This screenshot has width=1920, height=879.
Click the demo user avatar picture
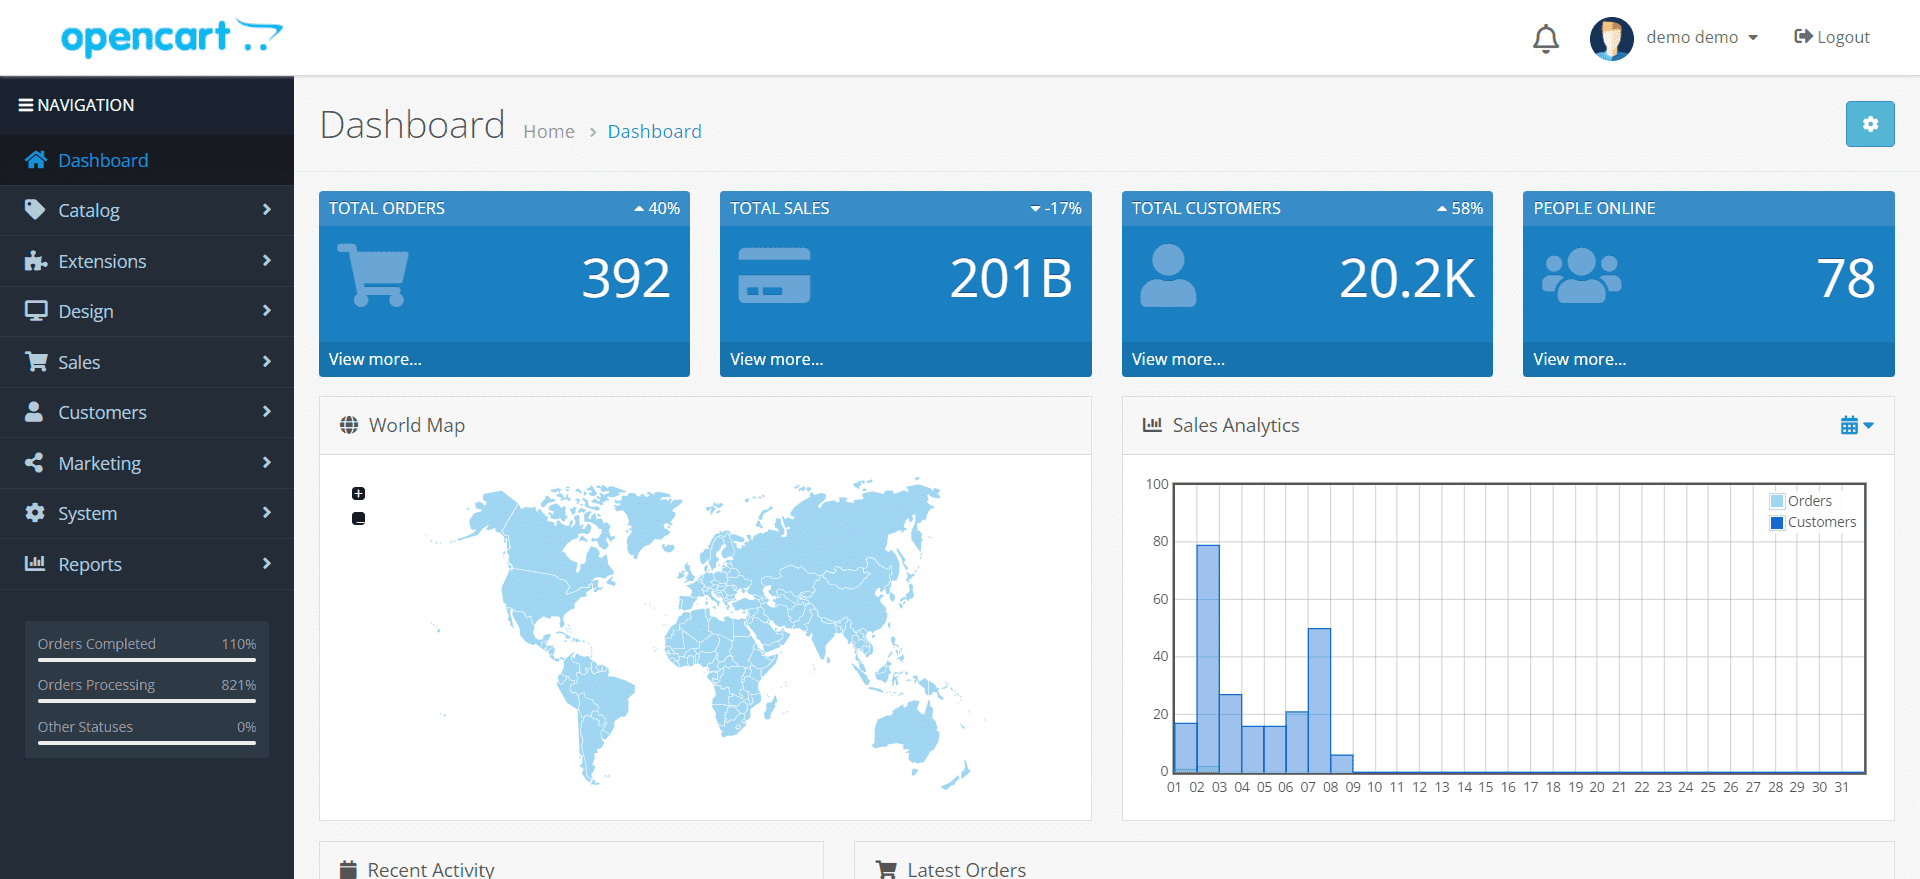coord(1611,38)
